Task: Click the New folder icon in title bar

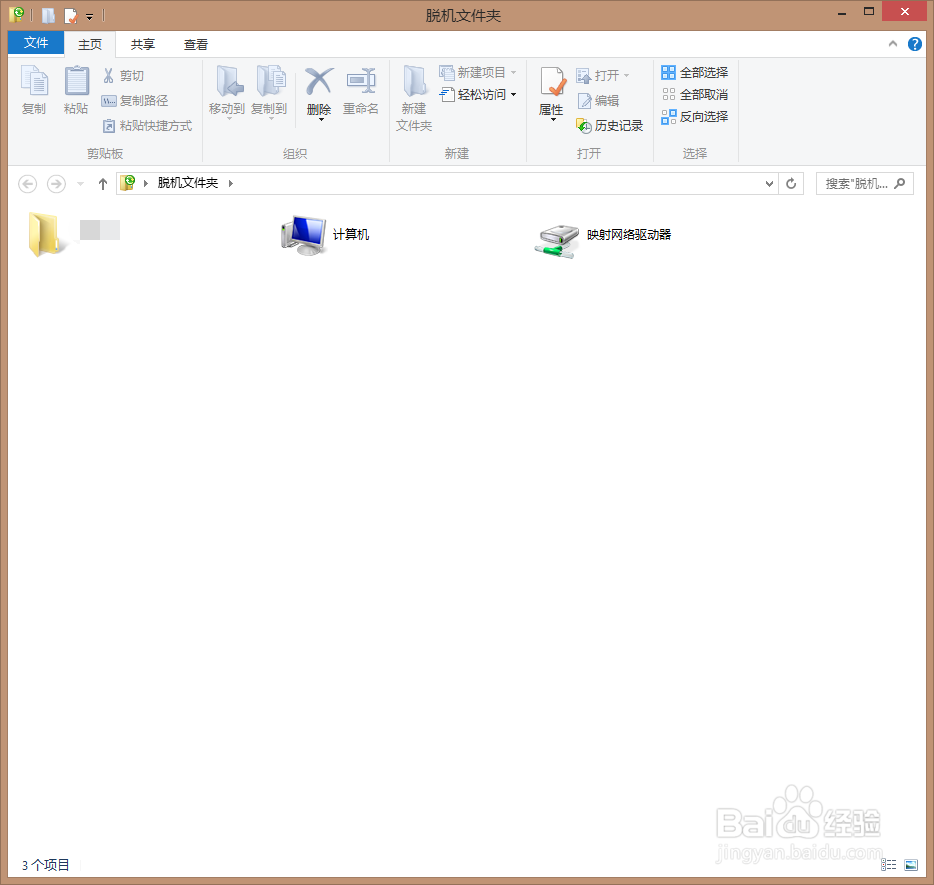Action: pos(48,15)
